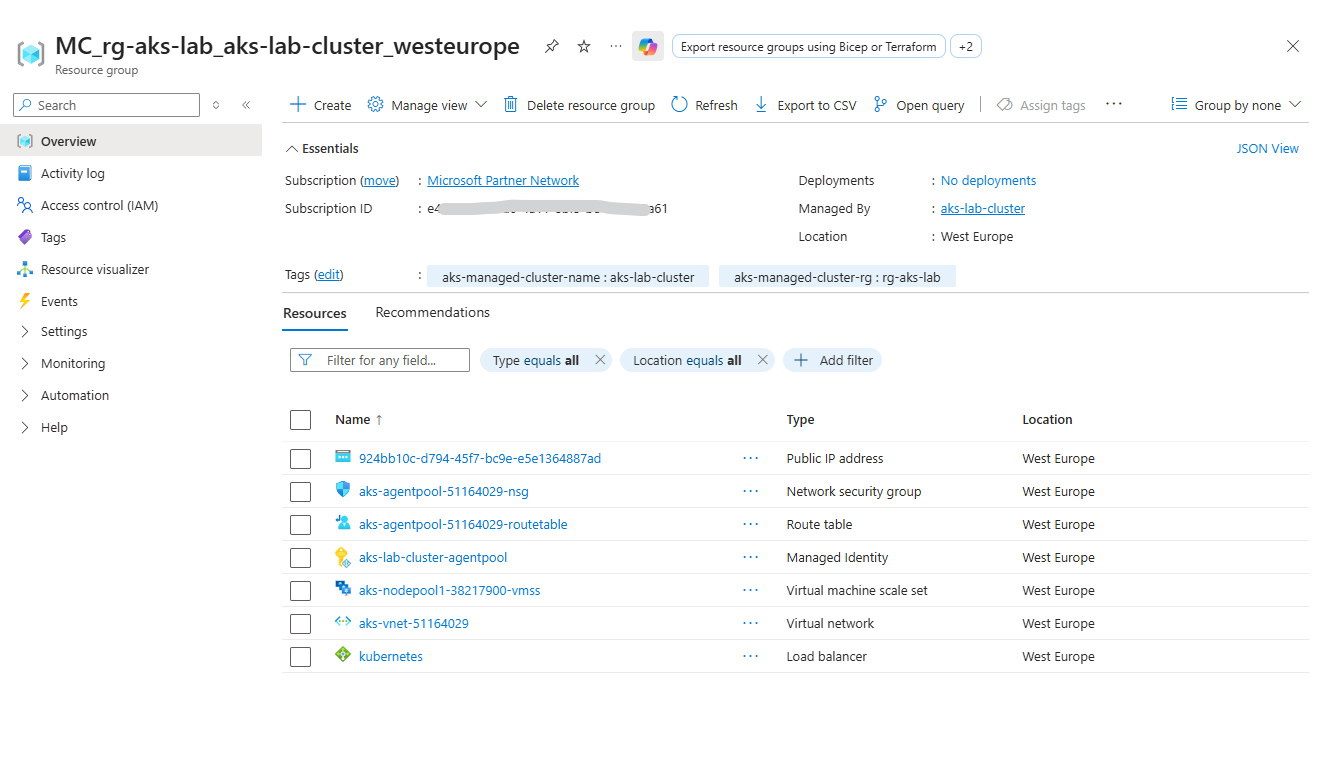Open Access control (IAM) menu item

99,205
